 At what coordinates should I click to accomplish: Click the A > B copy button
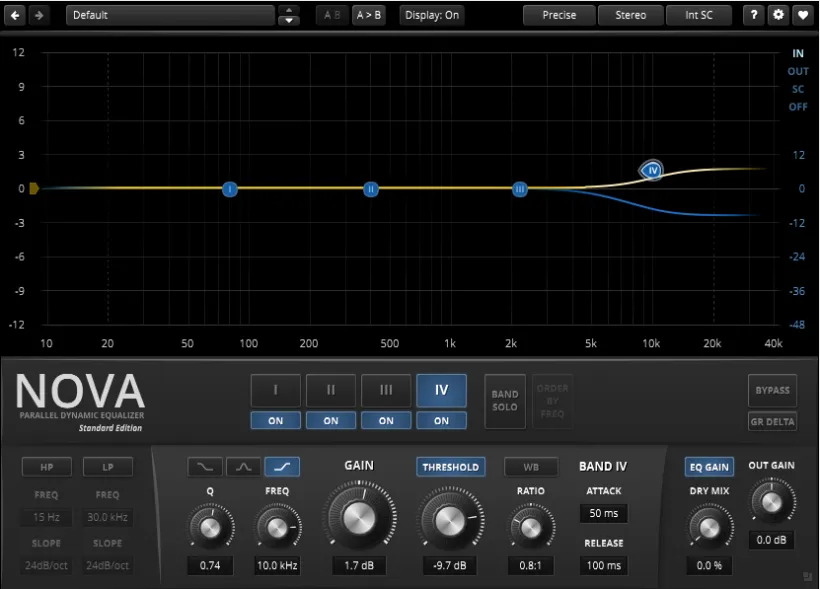[369, 15]
